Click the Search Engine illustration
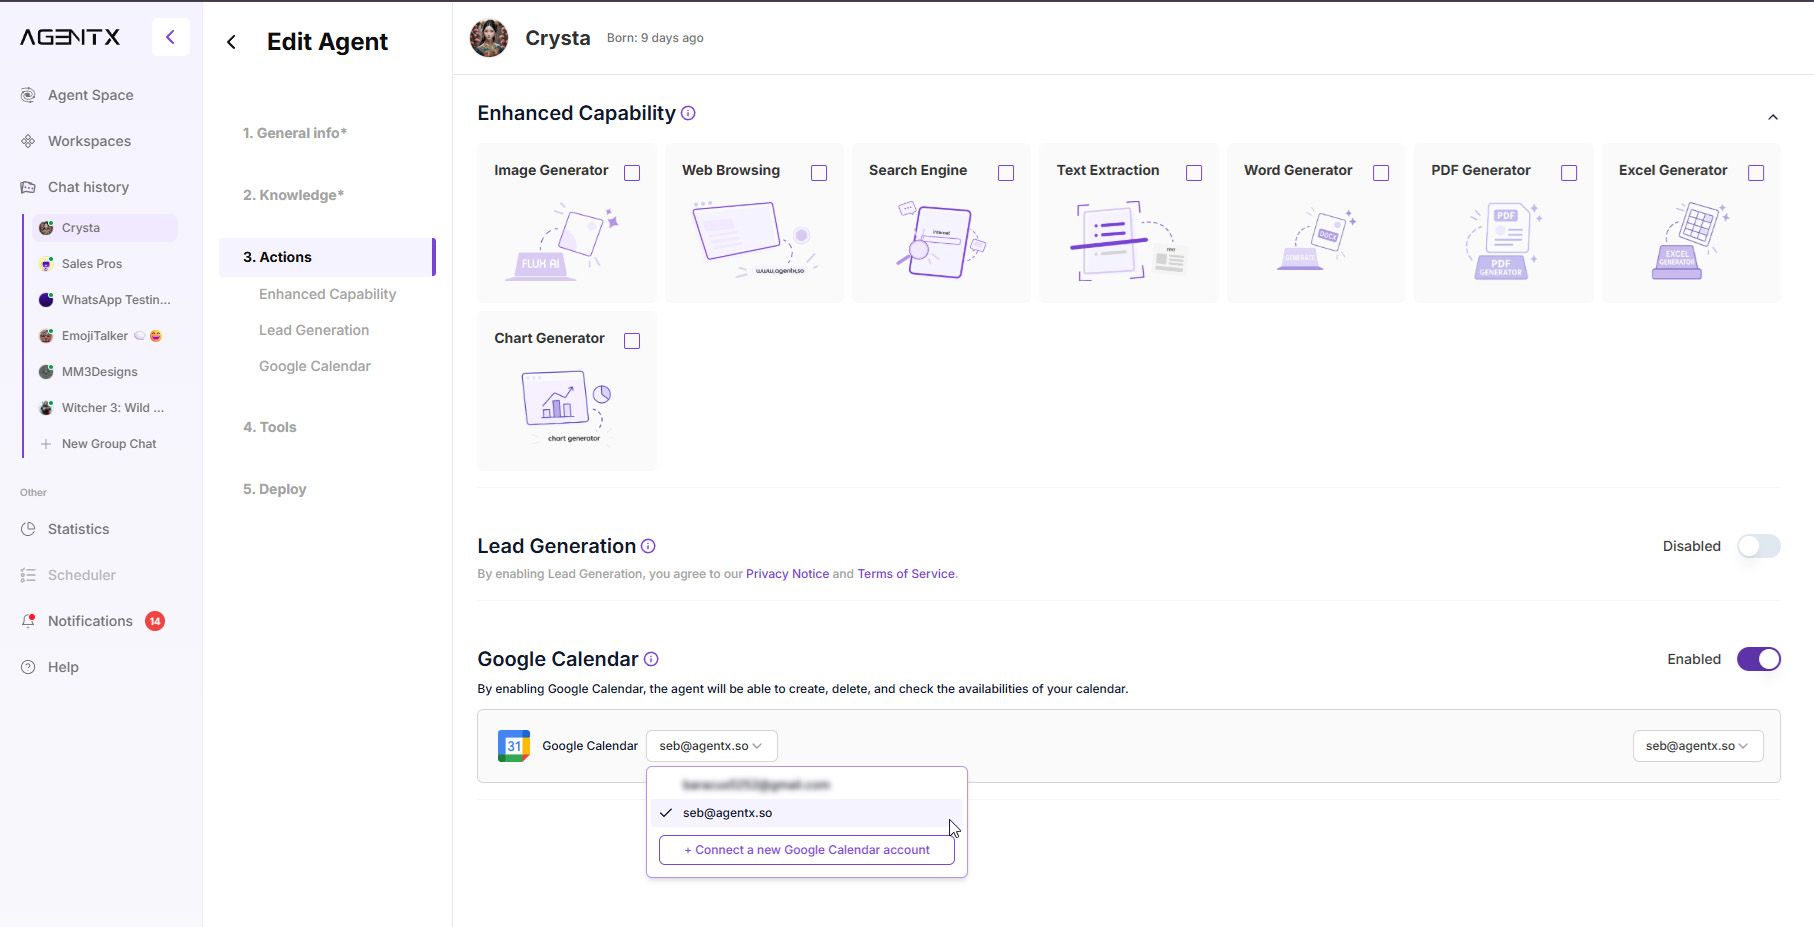 pyautogui.click(x=941, y=240)
